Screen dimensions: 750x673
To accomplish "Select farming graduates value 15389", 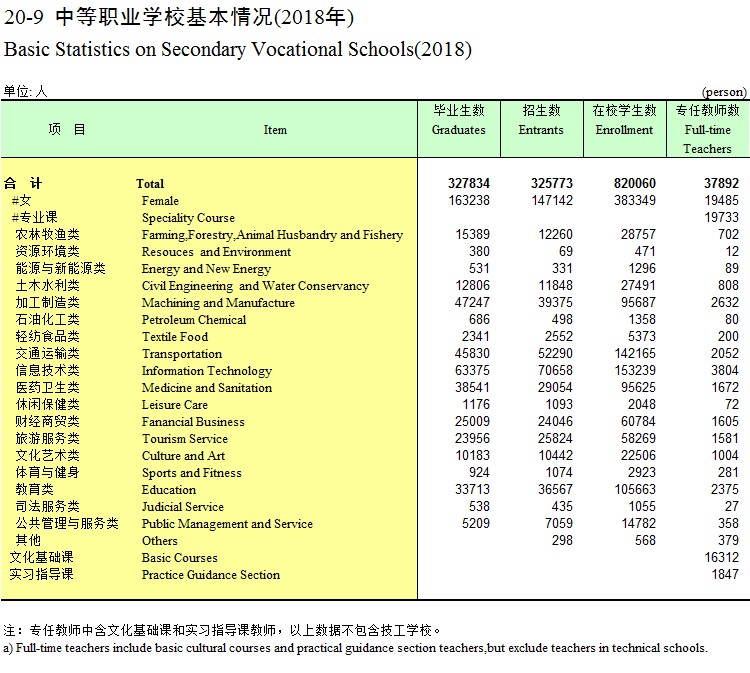I will [x=473, y=234].
